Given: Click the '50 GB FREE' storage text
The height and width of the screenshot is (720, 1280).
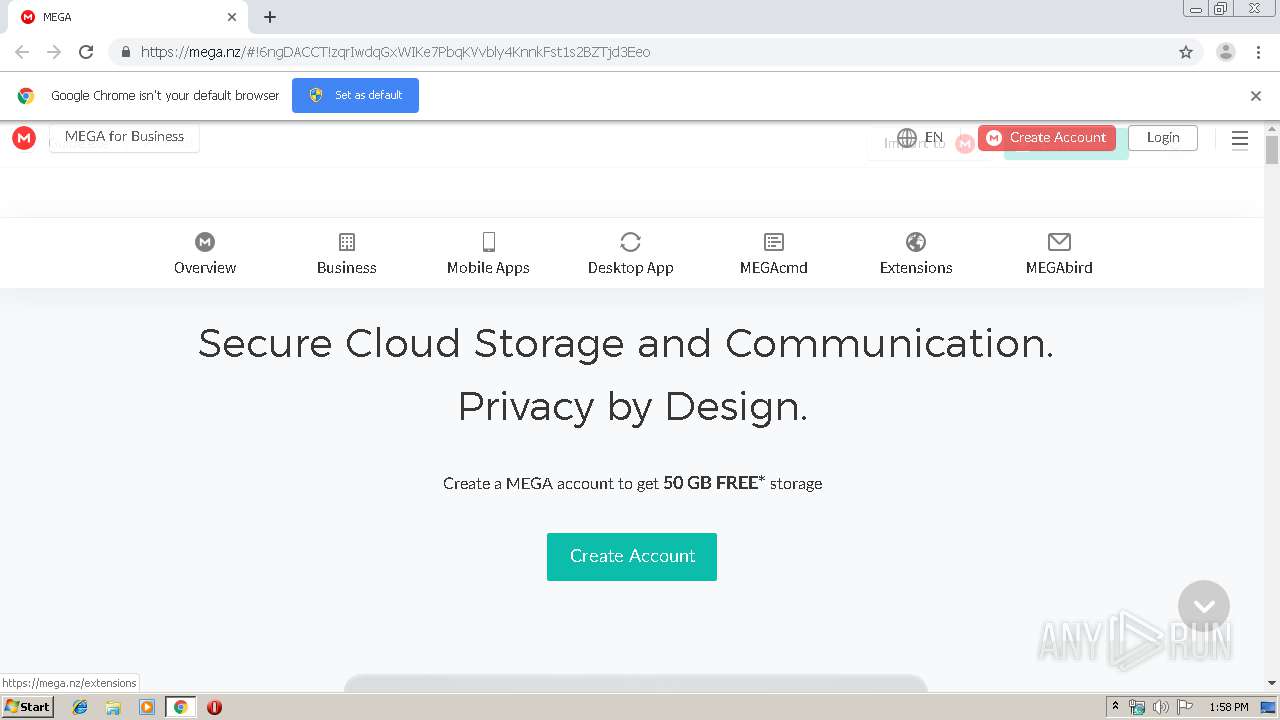Looking at the screenshot, I should (x=713, y=483).
